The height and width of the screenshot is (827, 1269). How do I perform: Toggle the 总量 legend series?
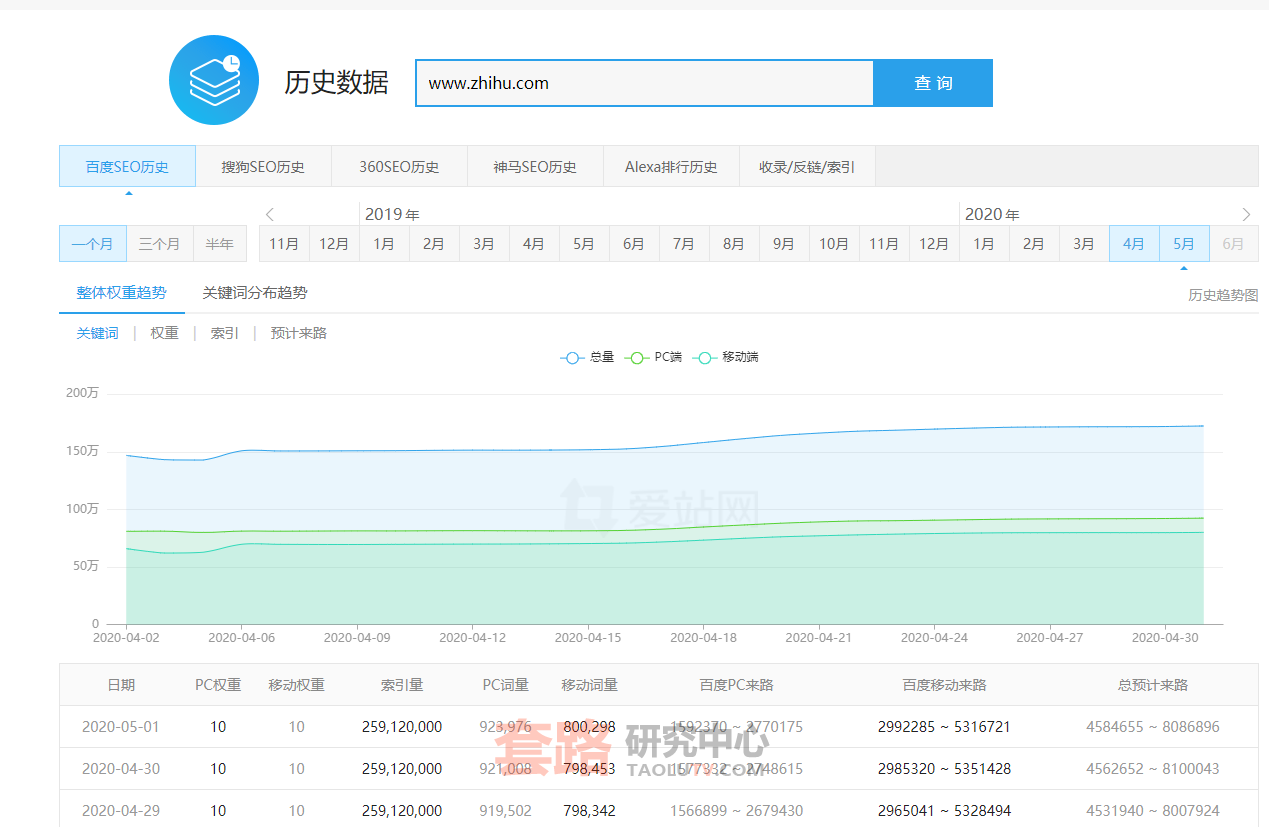click(x=588, y=357)
